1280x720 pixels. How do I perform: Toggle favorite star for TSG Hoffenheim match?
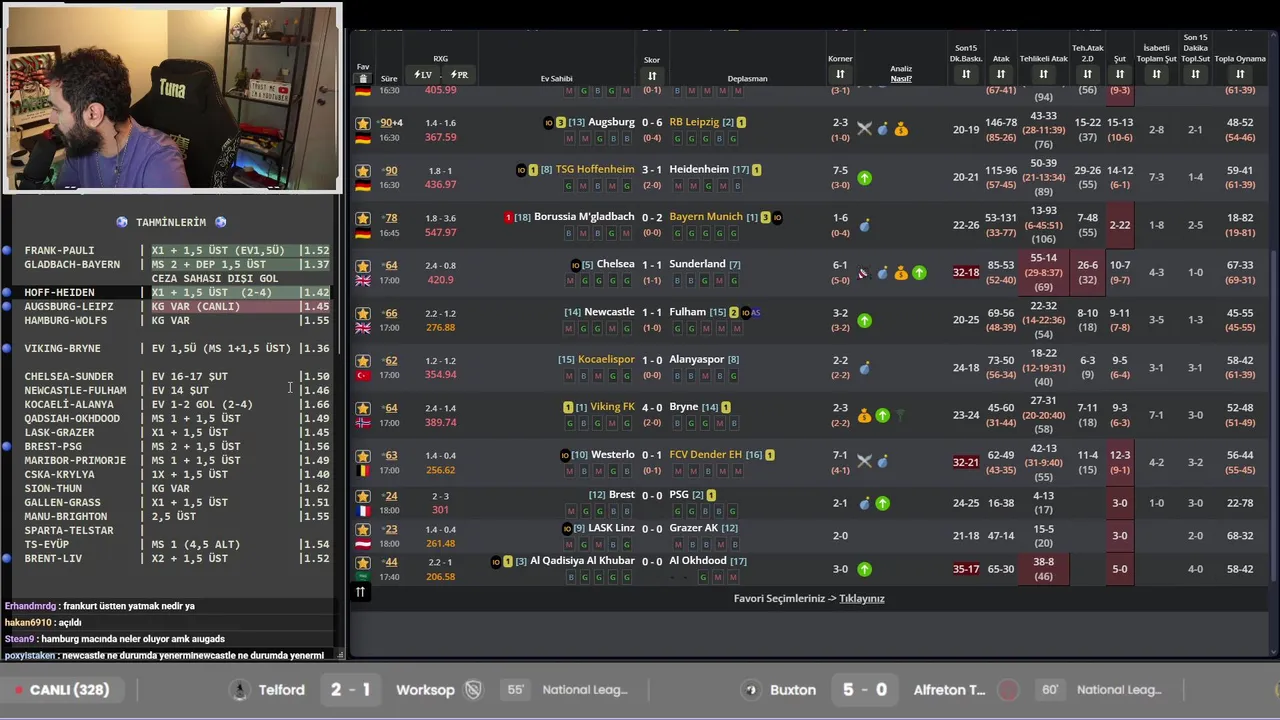pyautogui.click(x=363, y=171)
